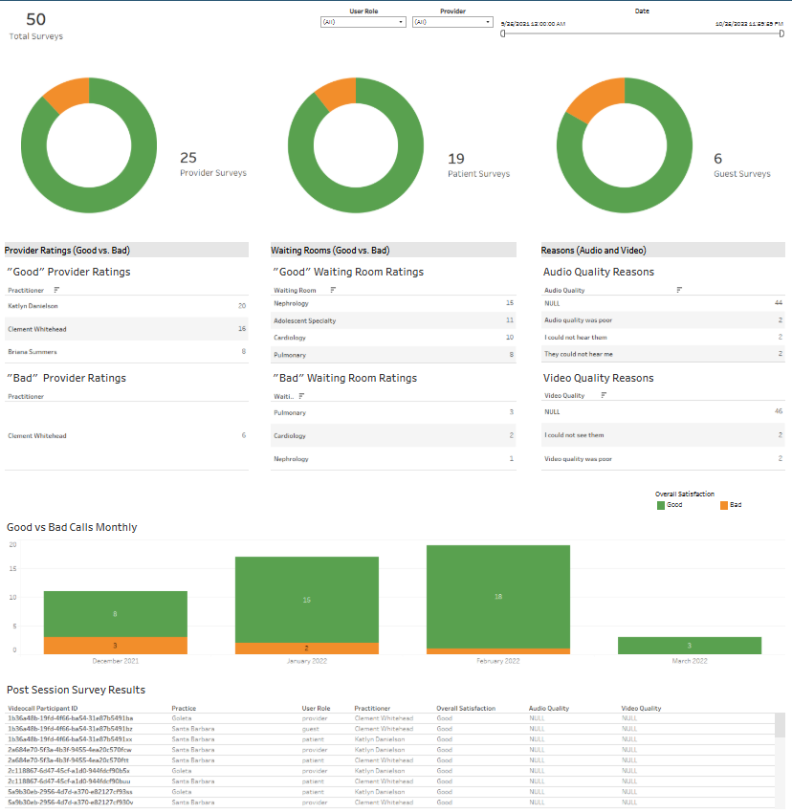Sort the Audio Quality reasons list
The height and width of the screenshot is (810, 792).
coord(679,289)
